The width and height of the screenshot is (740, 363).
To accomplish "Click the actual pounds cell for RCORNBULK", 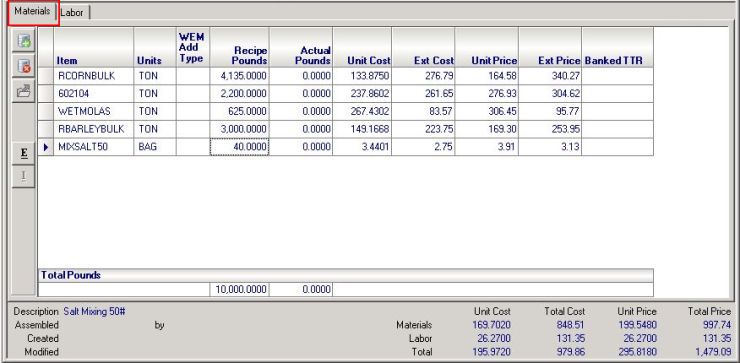I will click(301, 76).
